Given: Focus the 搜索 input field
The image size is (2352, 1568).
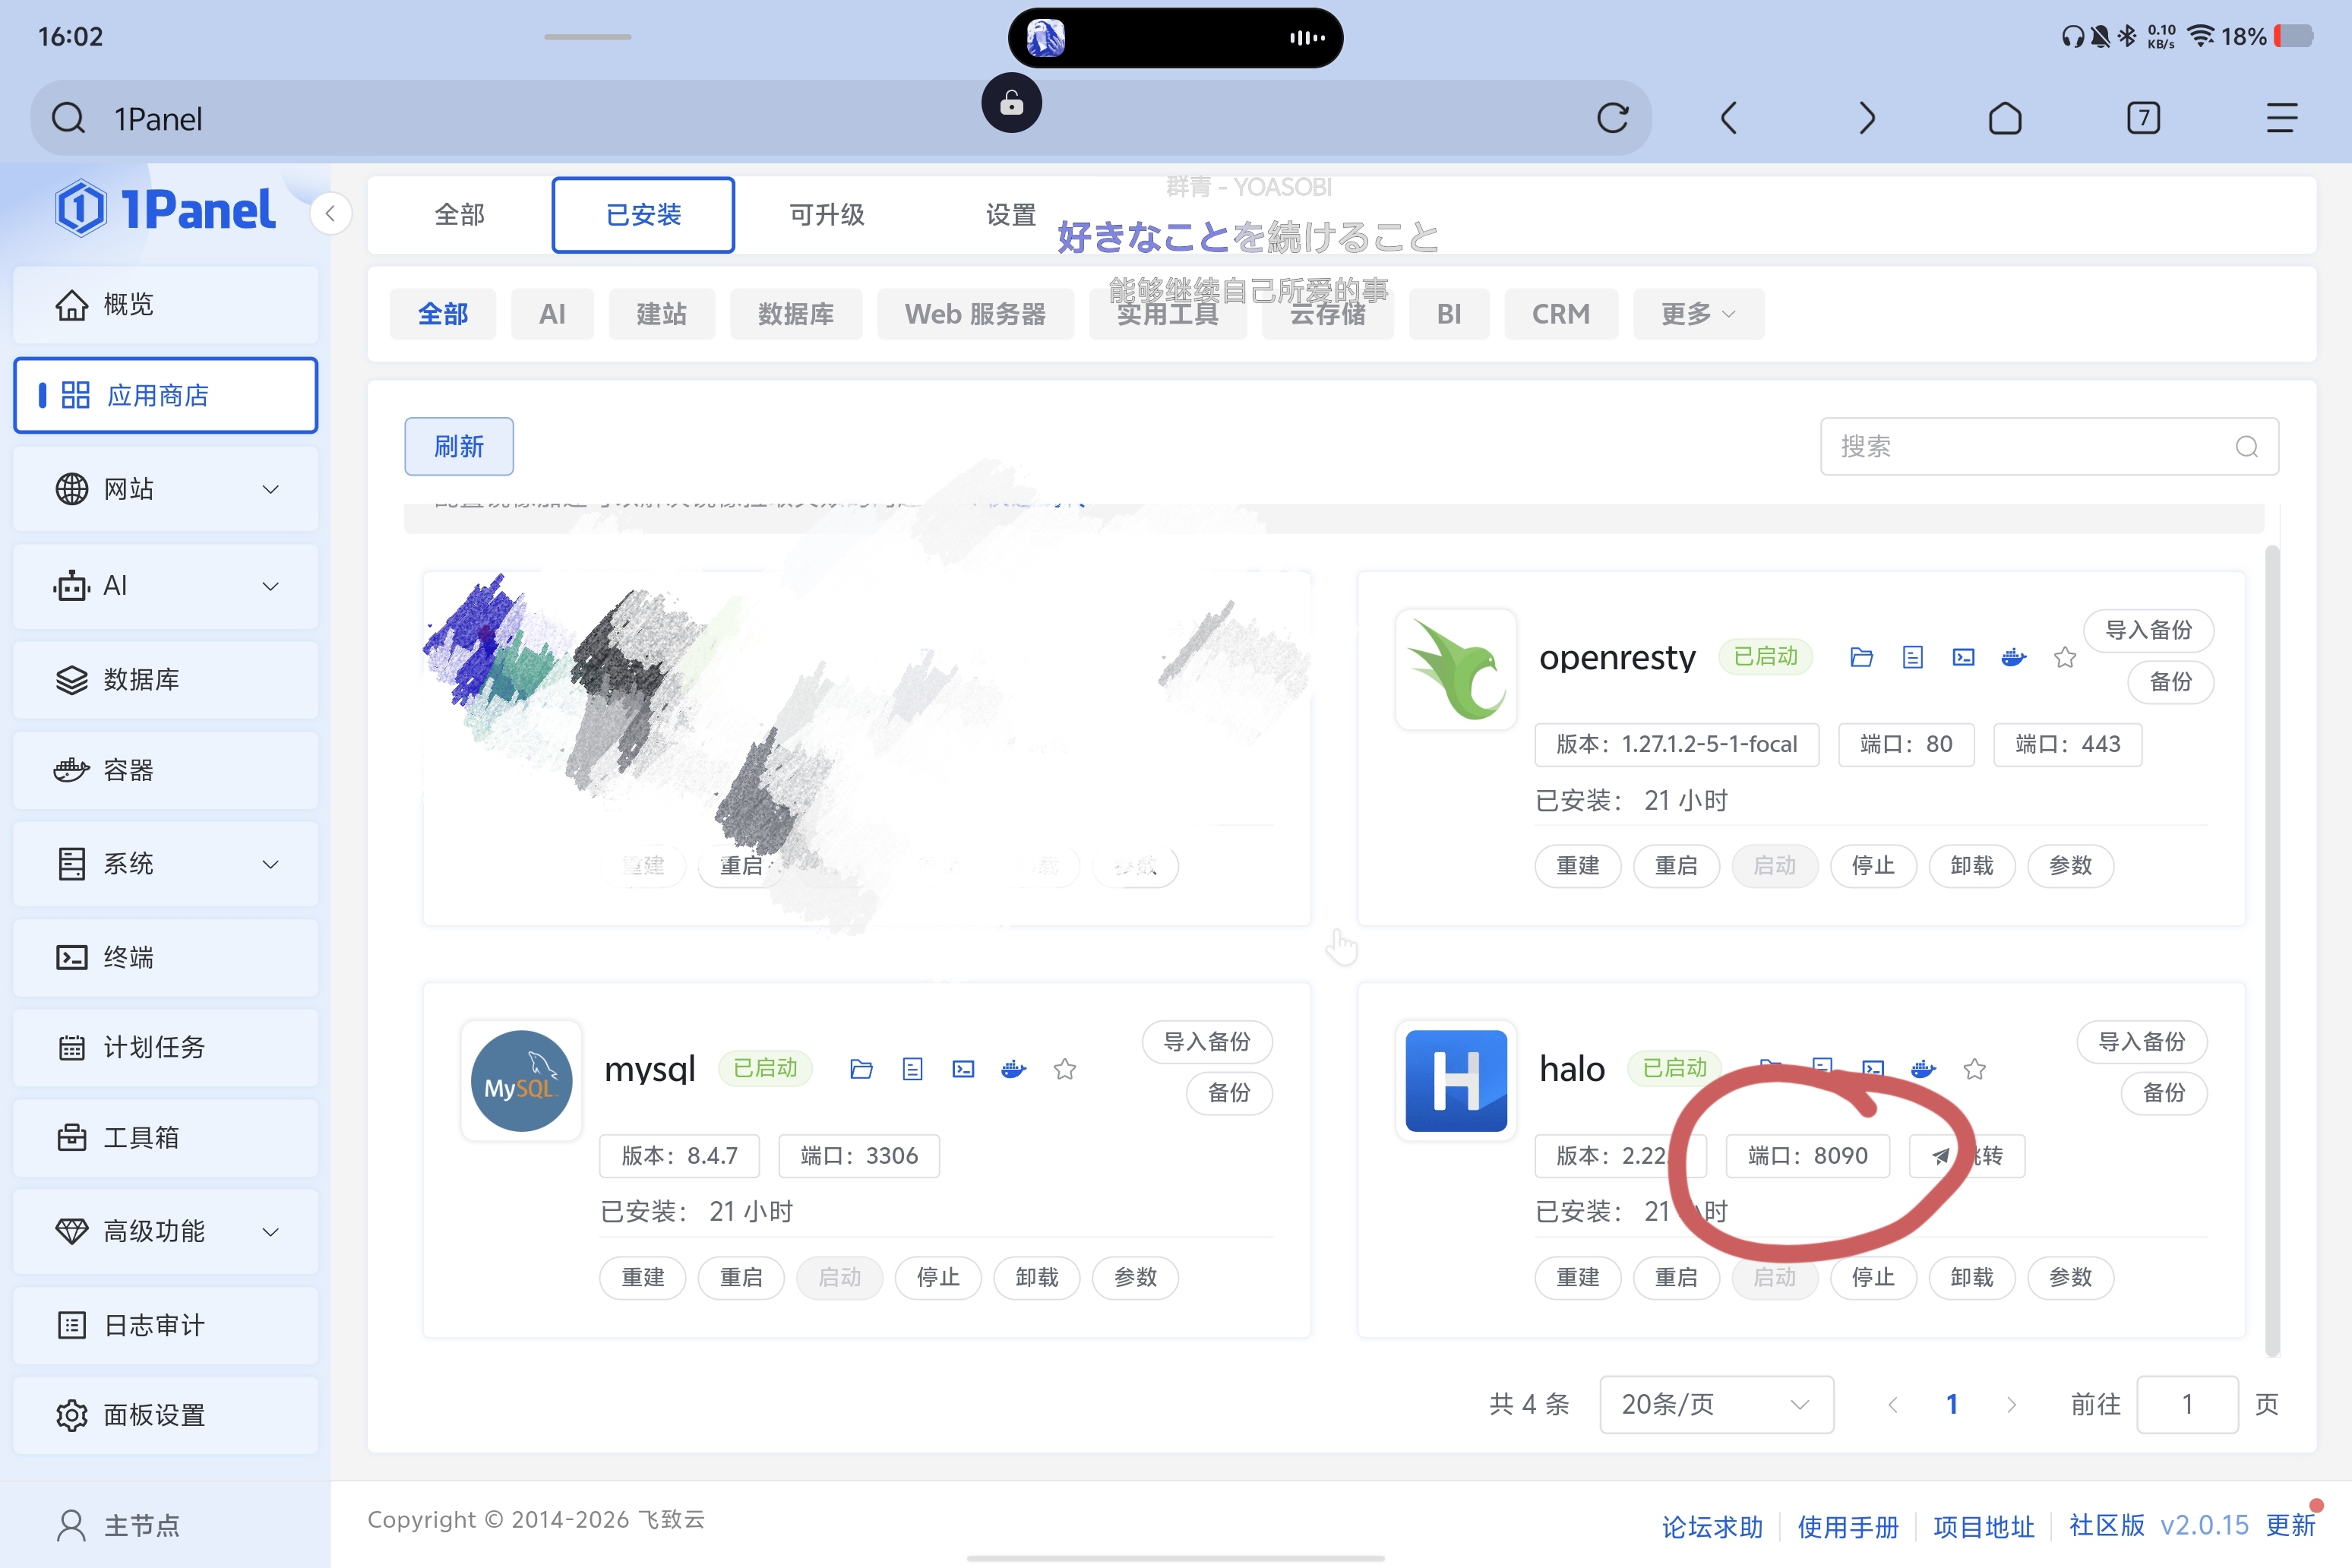Looking at the screenshot, I should tap(2030, 446).
